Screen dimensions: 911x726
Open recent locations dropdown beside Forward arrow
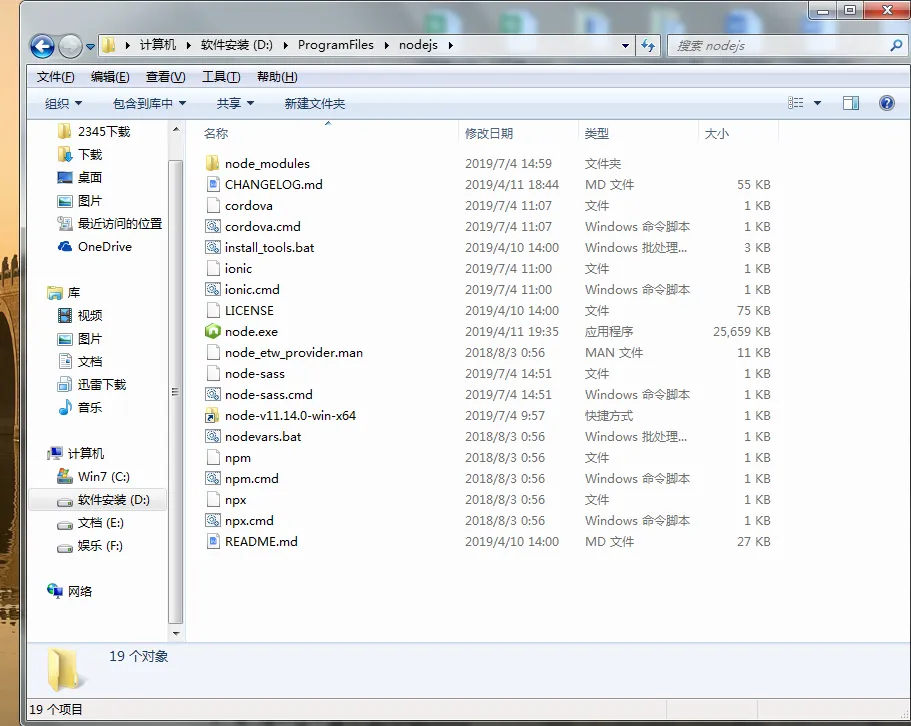91,46
